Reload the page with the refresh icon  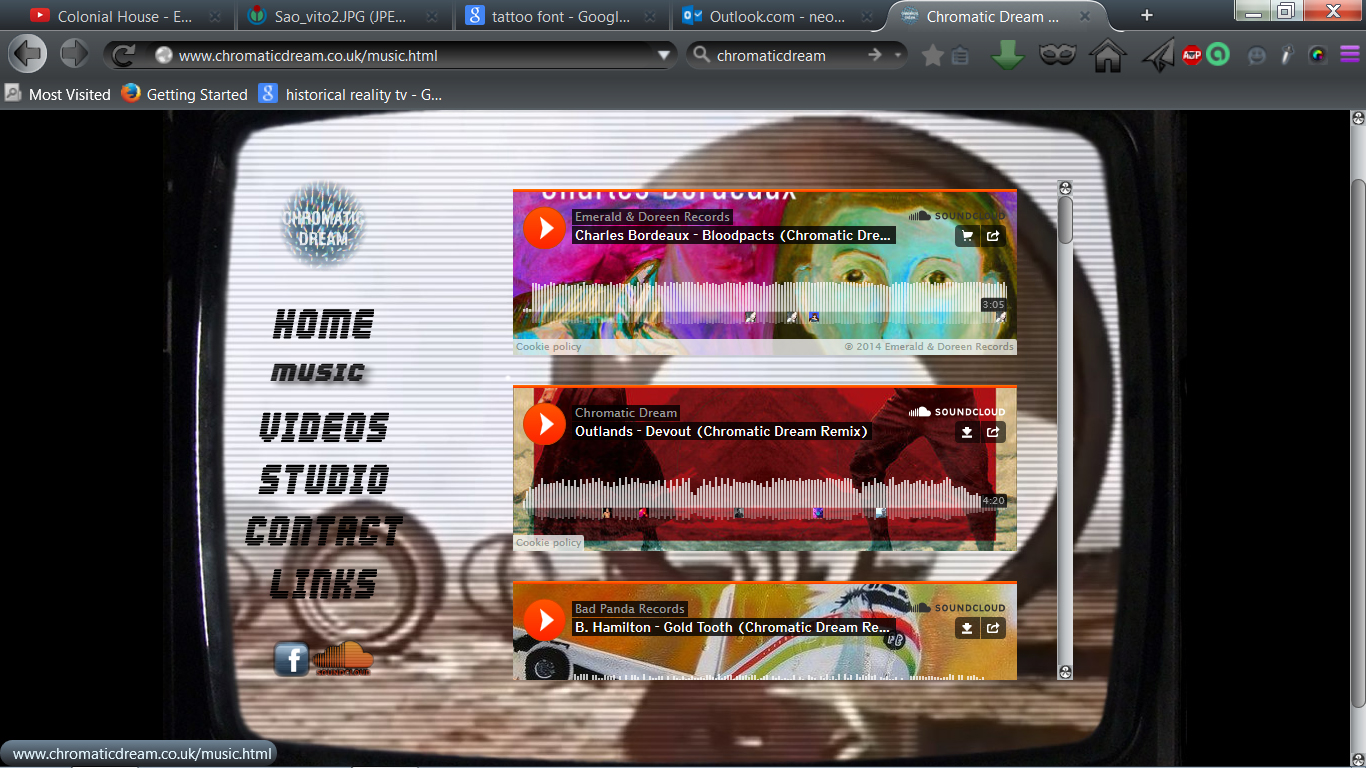pyautogui.click(x=124, y=55)
